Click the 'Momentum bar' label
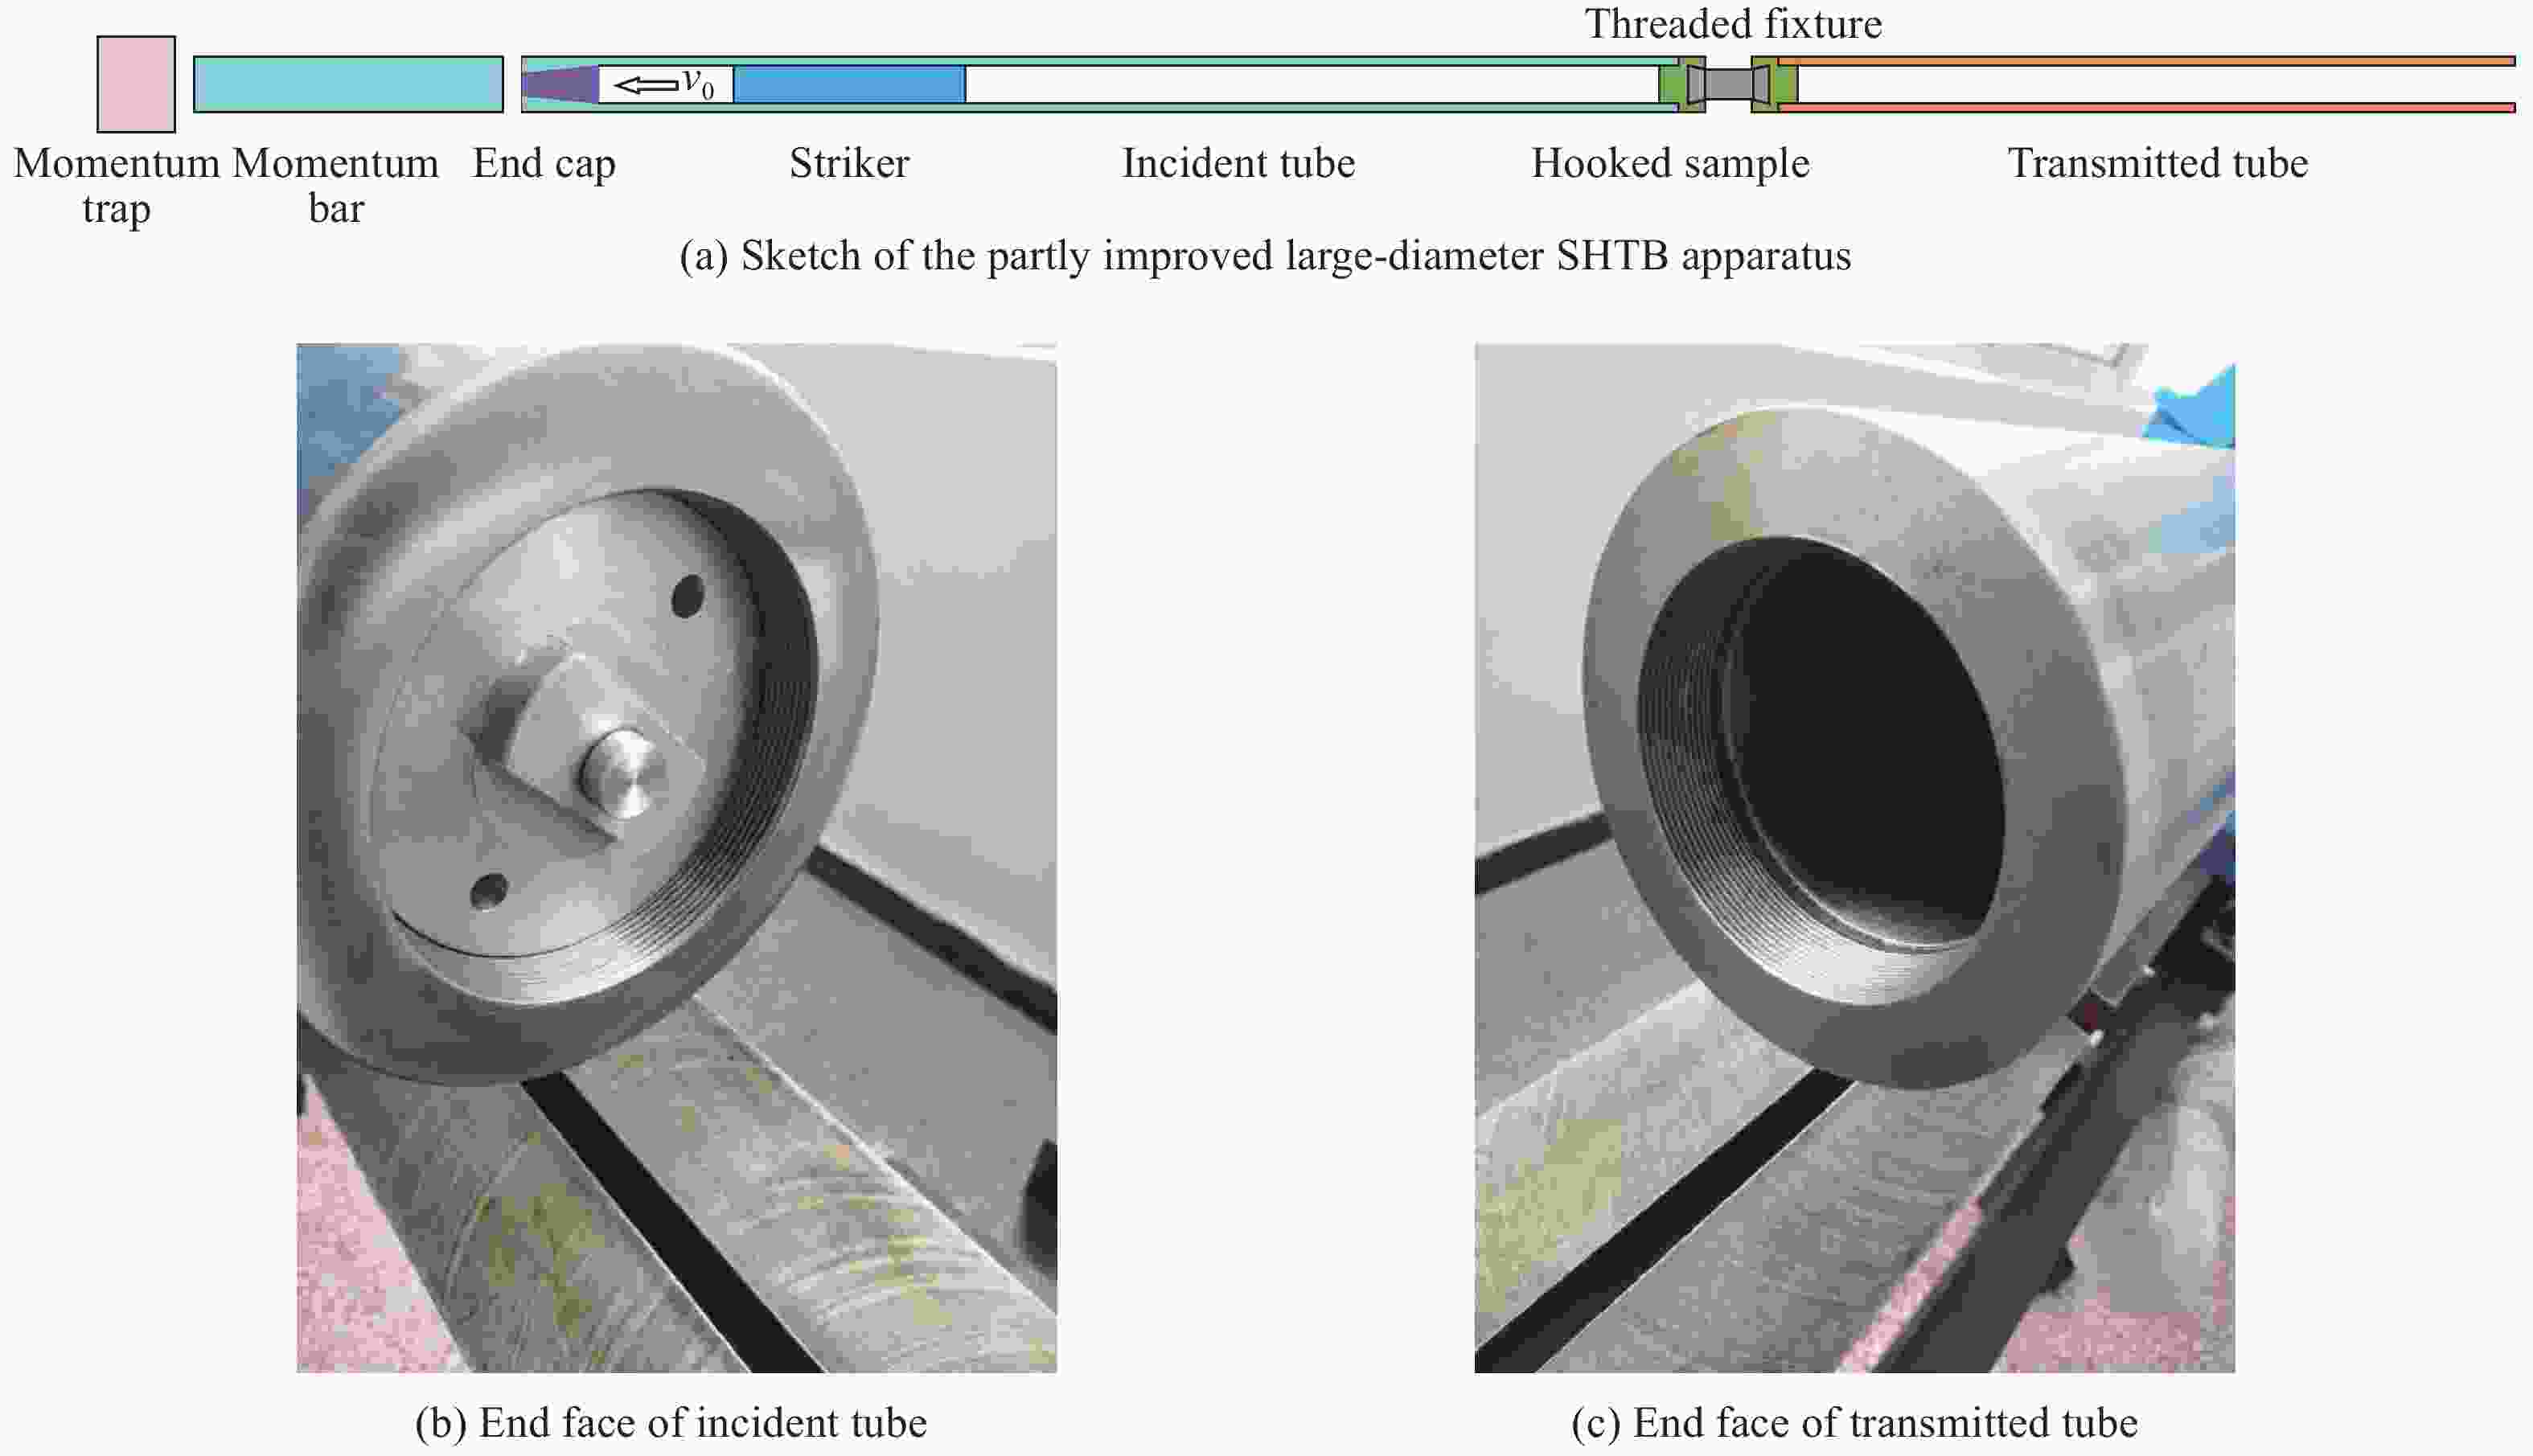The image size is (2533, 1456). (336, 185)
